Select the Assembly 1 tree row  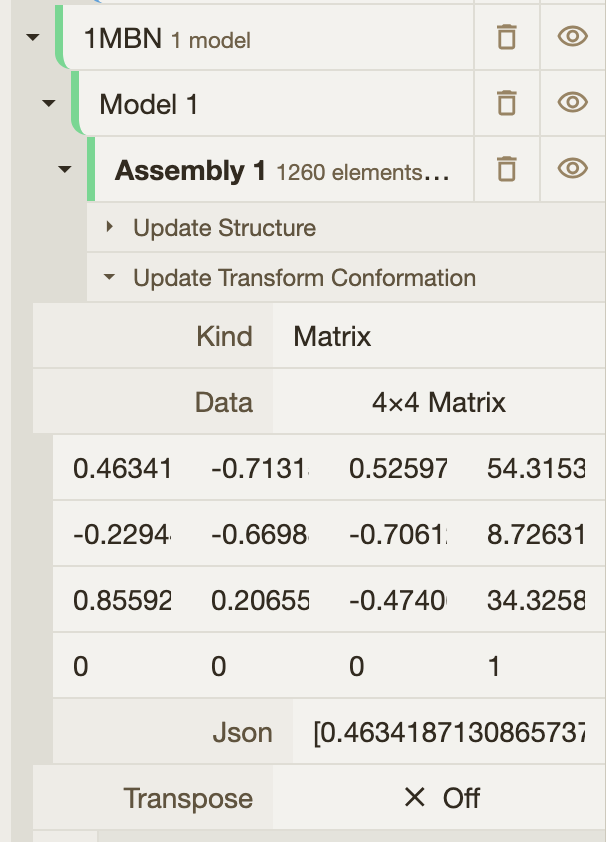coord(280,170)
